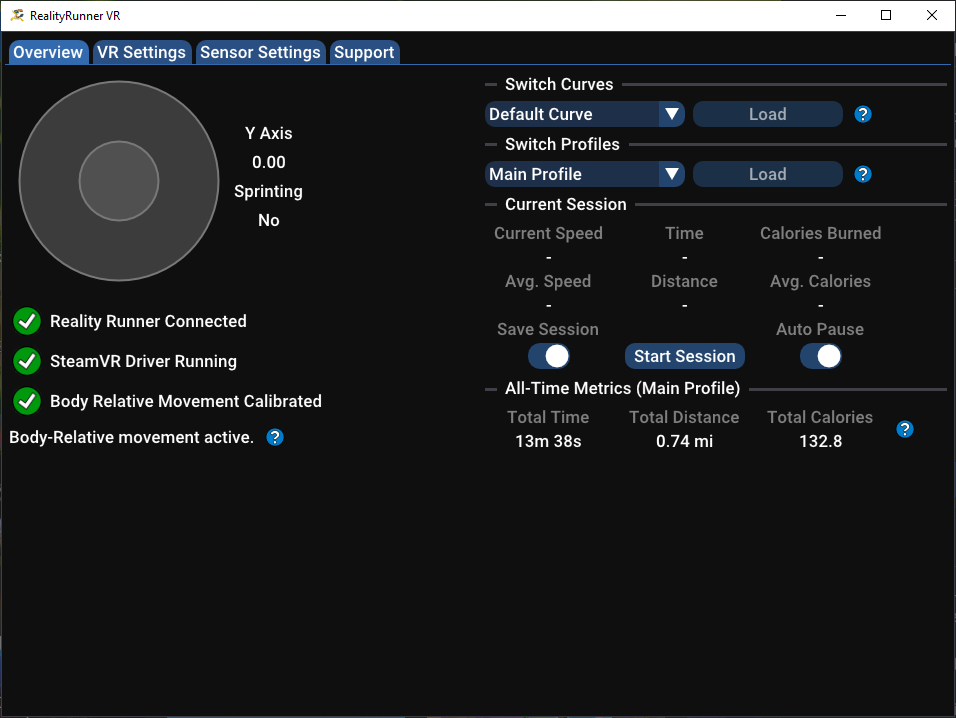Click the Sprinting status No
This screenshot has width=956, height=718.
point(269,220)
